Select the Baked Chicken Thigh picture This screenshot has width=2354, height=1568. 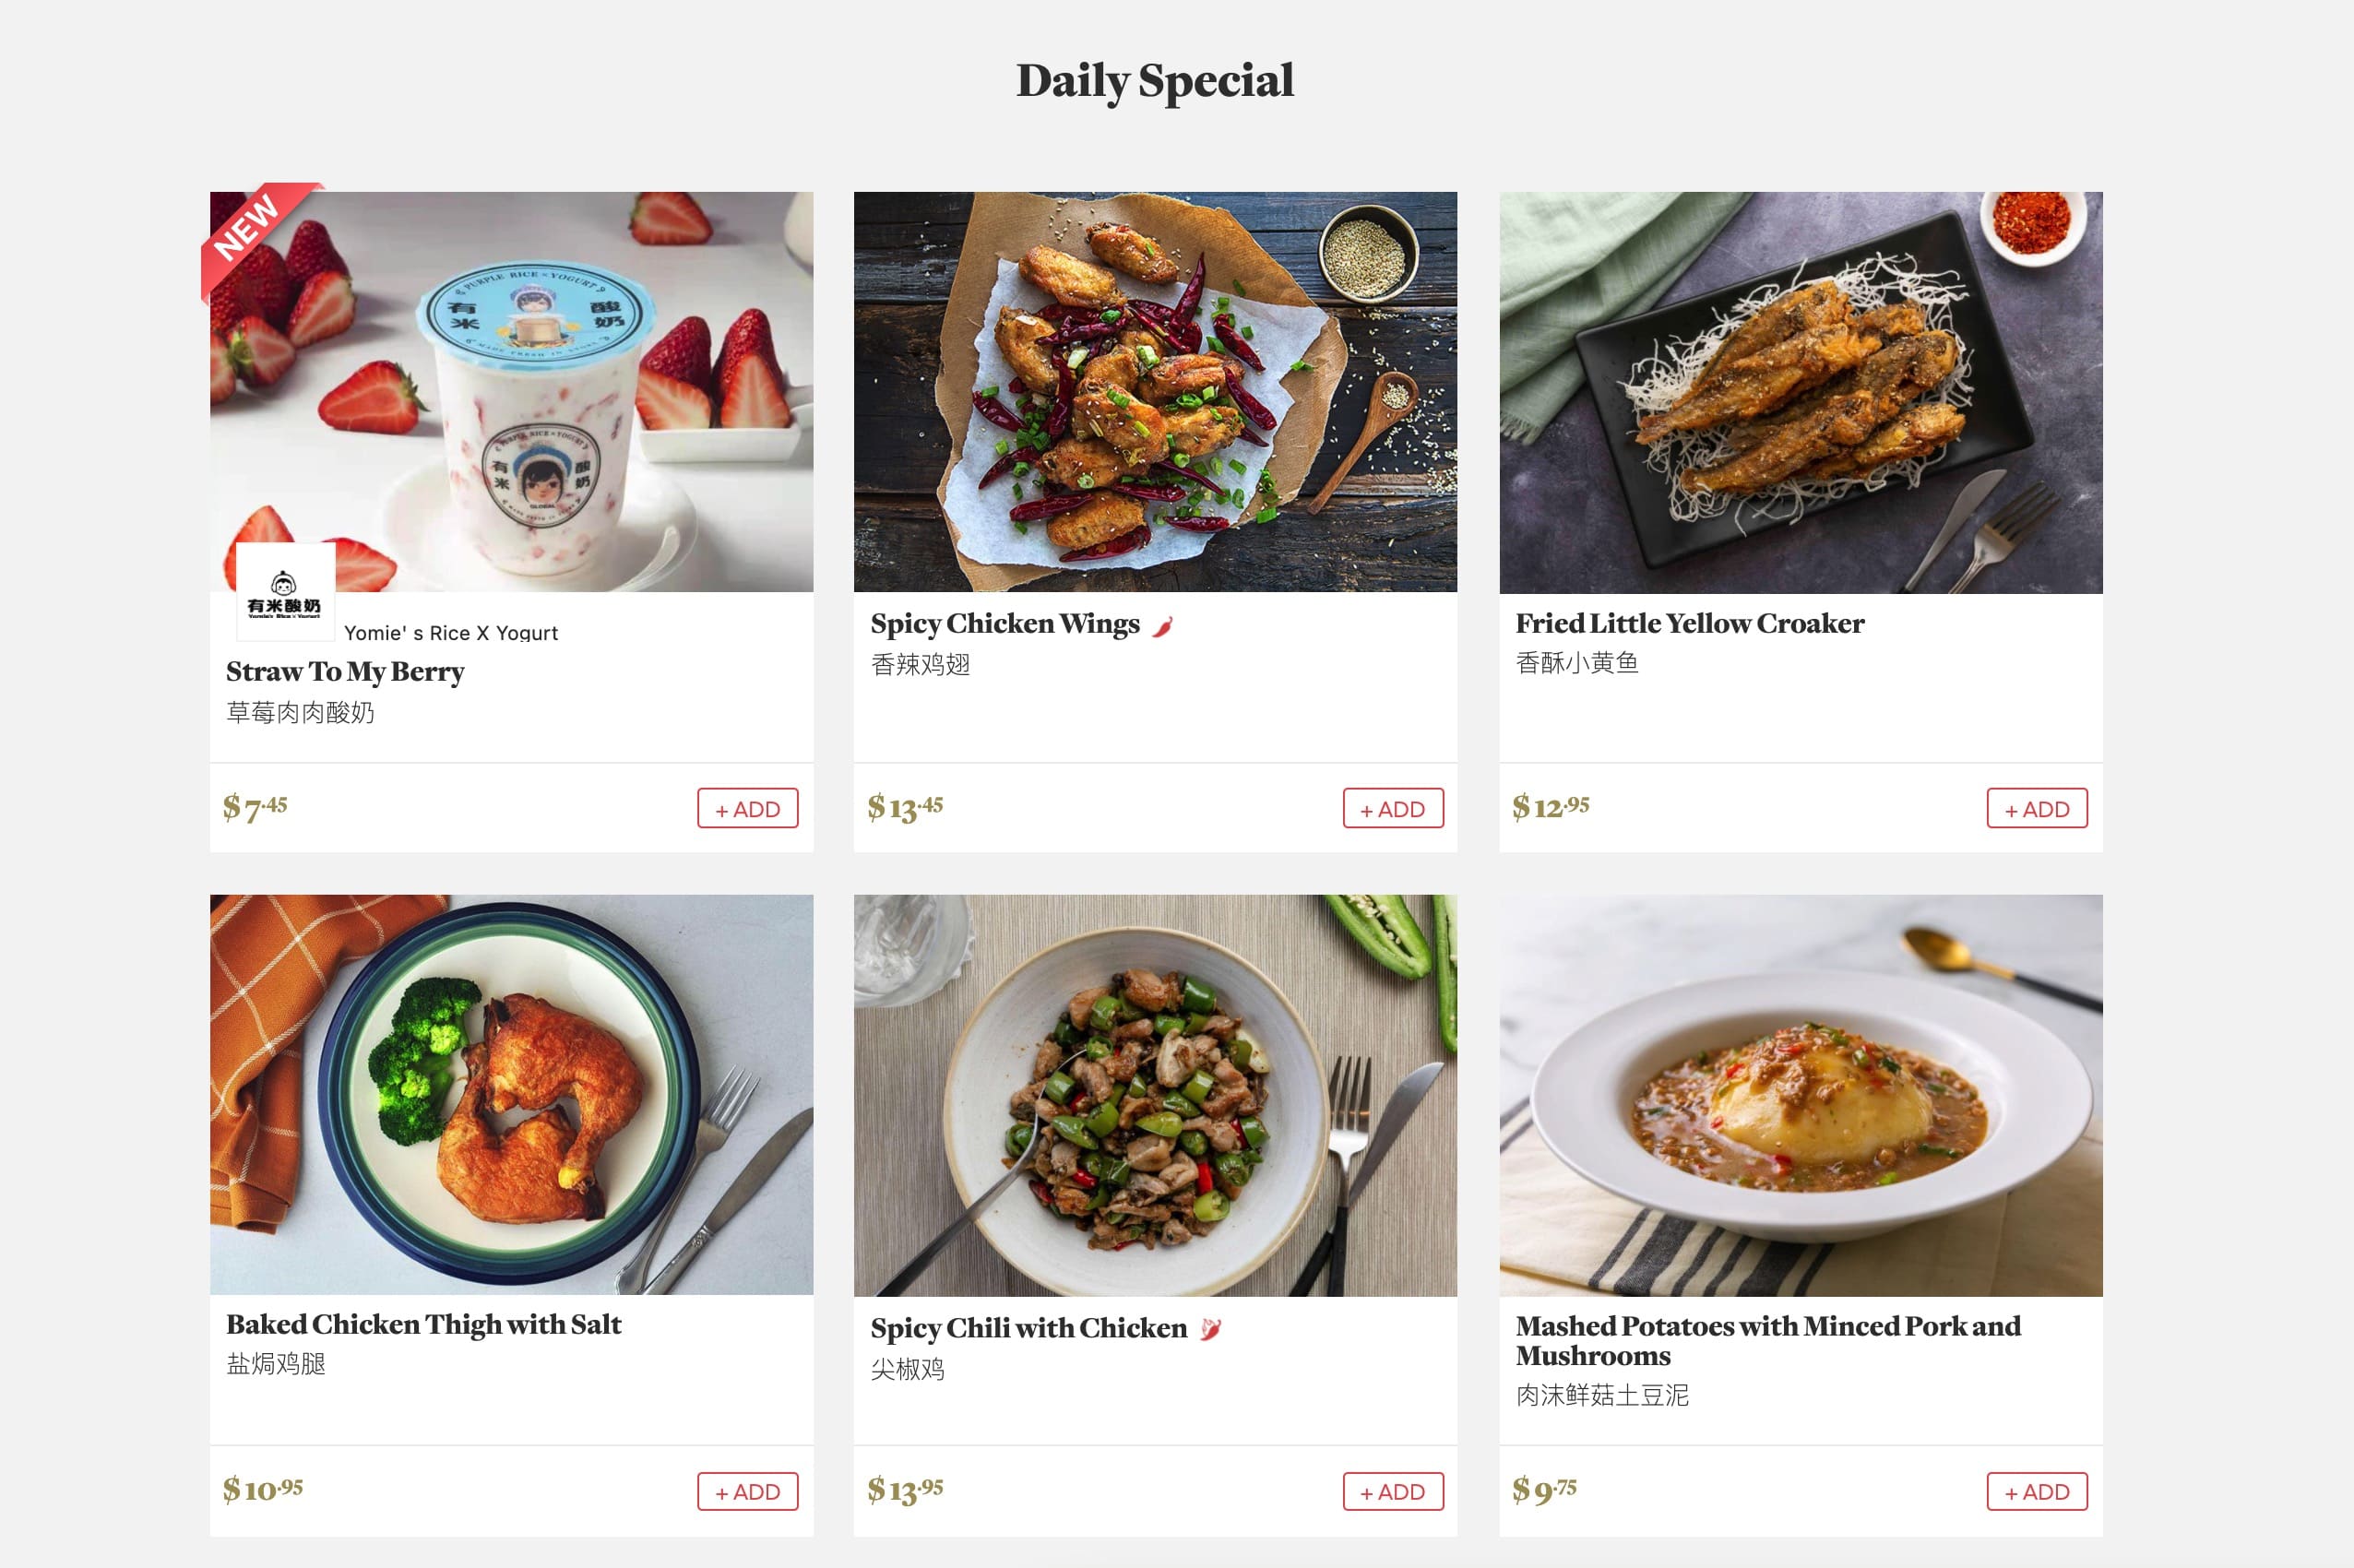point(511,1094)
